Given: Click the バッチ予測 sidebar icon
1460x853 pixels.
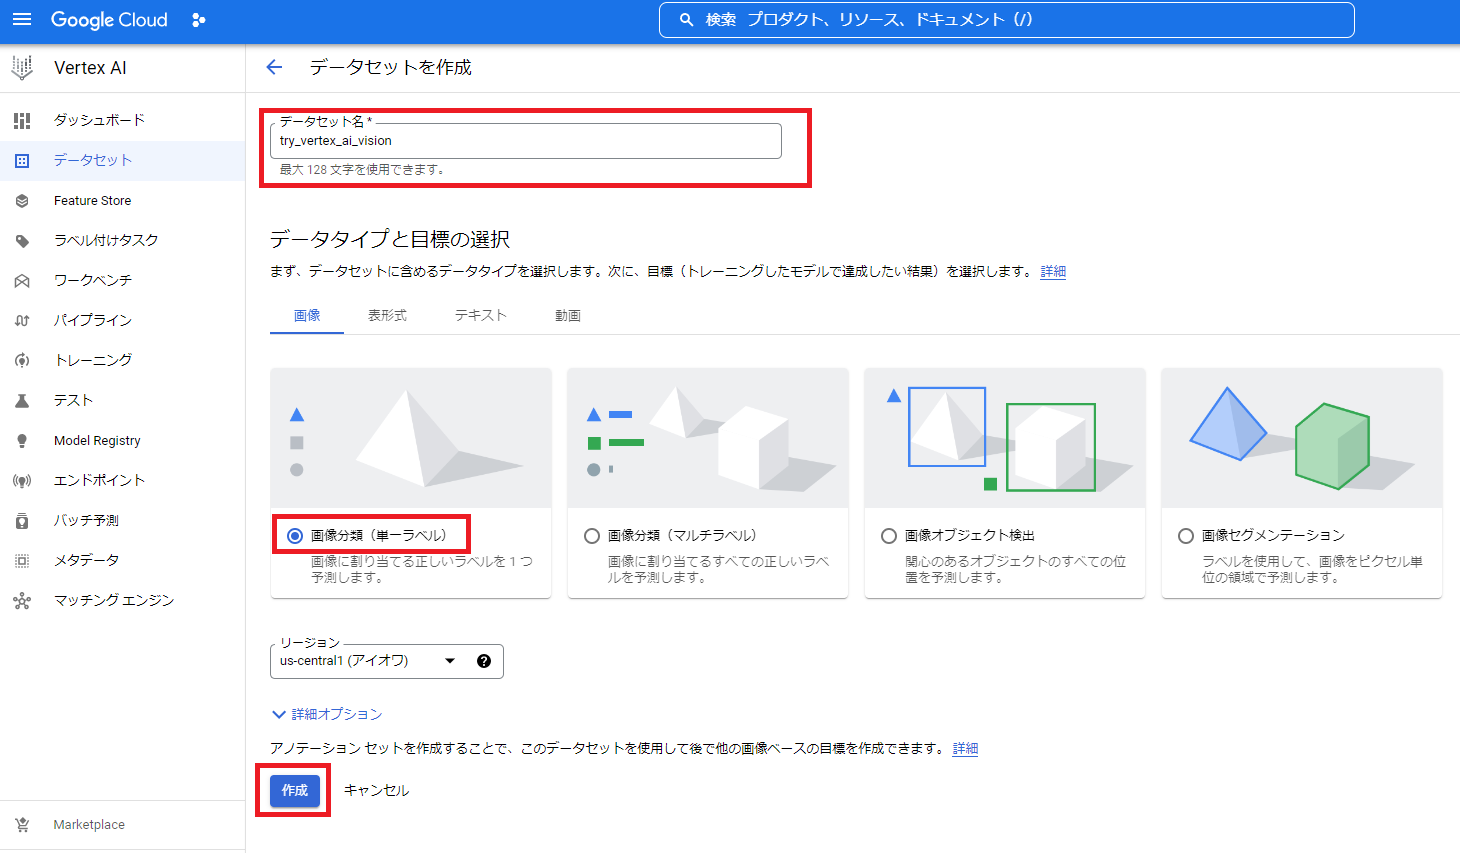Looking at the screenshot, I should tap(22, 521).
